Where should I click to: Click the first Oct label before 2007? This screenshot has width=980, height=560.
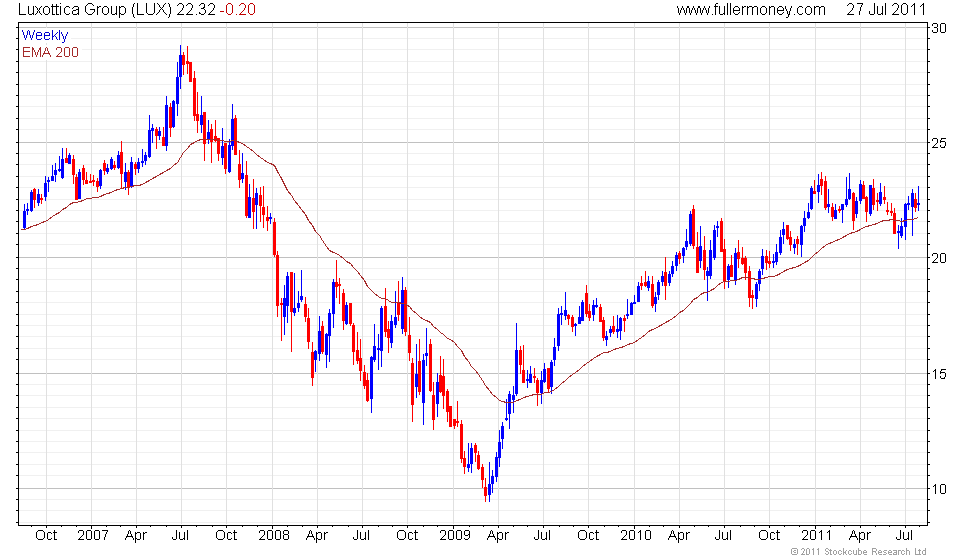(x=46, y=535)
